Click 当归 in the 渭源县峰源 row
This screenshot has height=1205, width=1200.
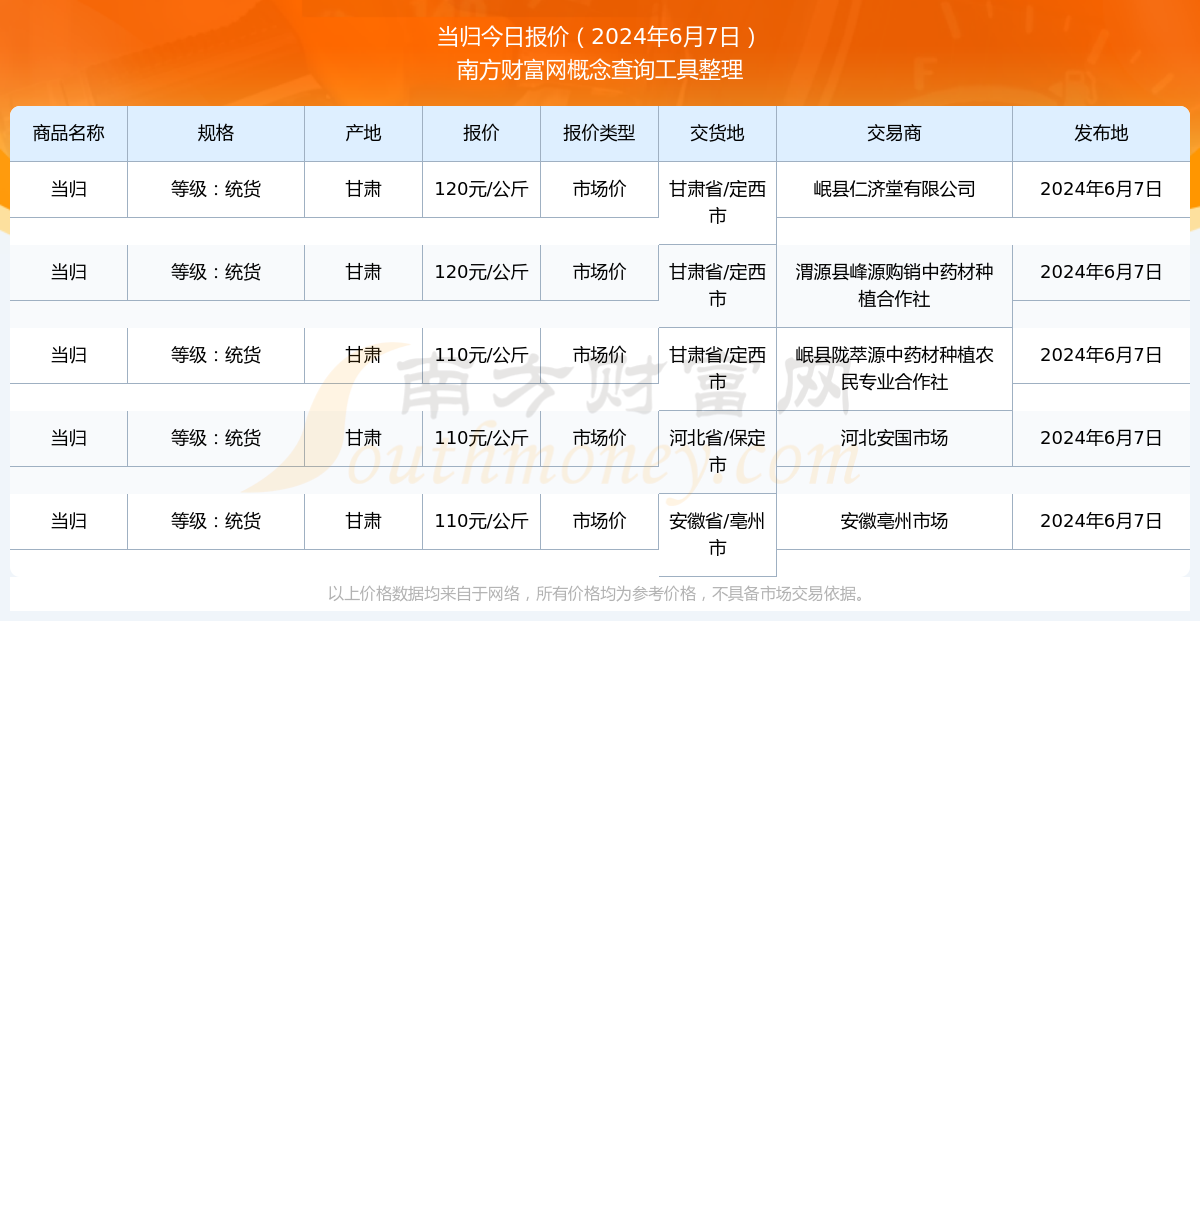tap(69, 272)
